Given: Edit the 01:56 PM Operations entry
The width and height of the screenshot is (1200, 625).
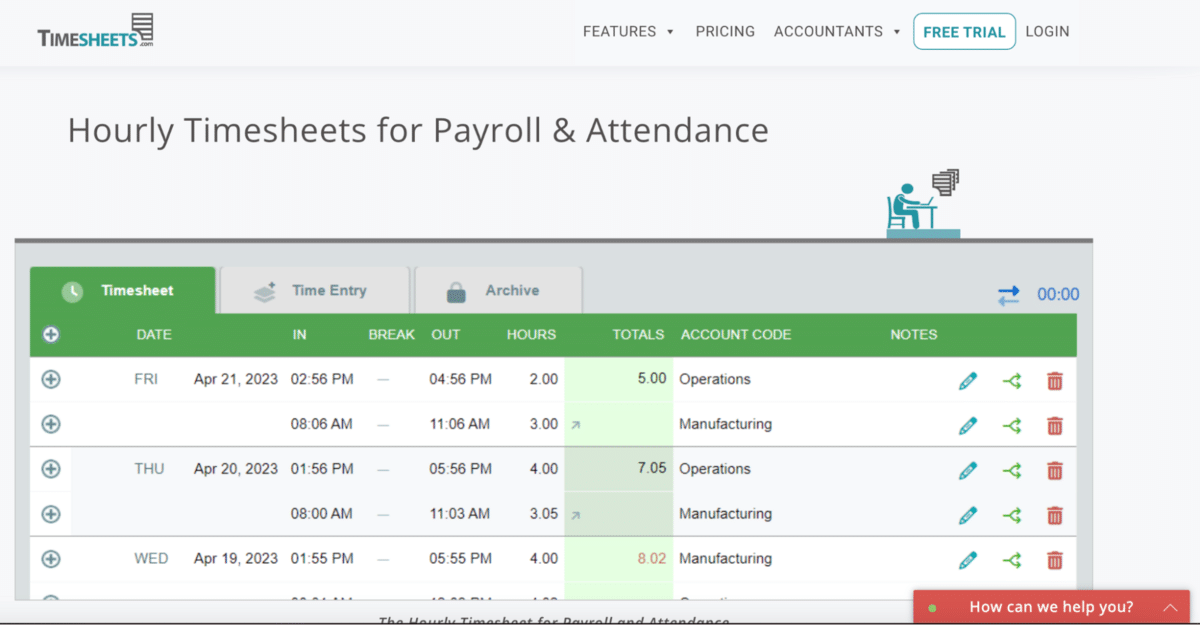Looking at the screenshot, I should pyautogui.click(x=967, y=470).
